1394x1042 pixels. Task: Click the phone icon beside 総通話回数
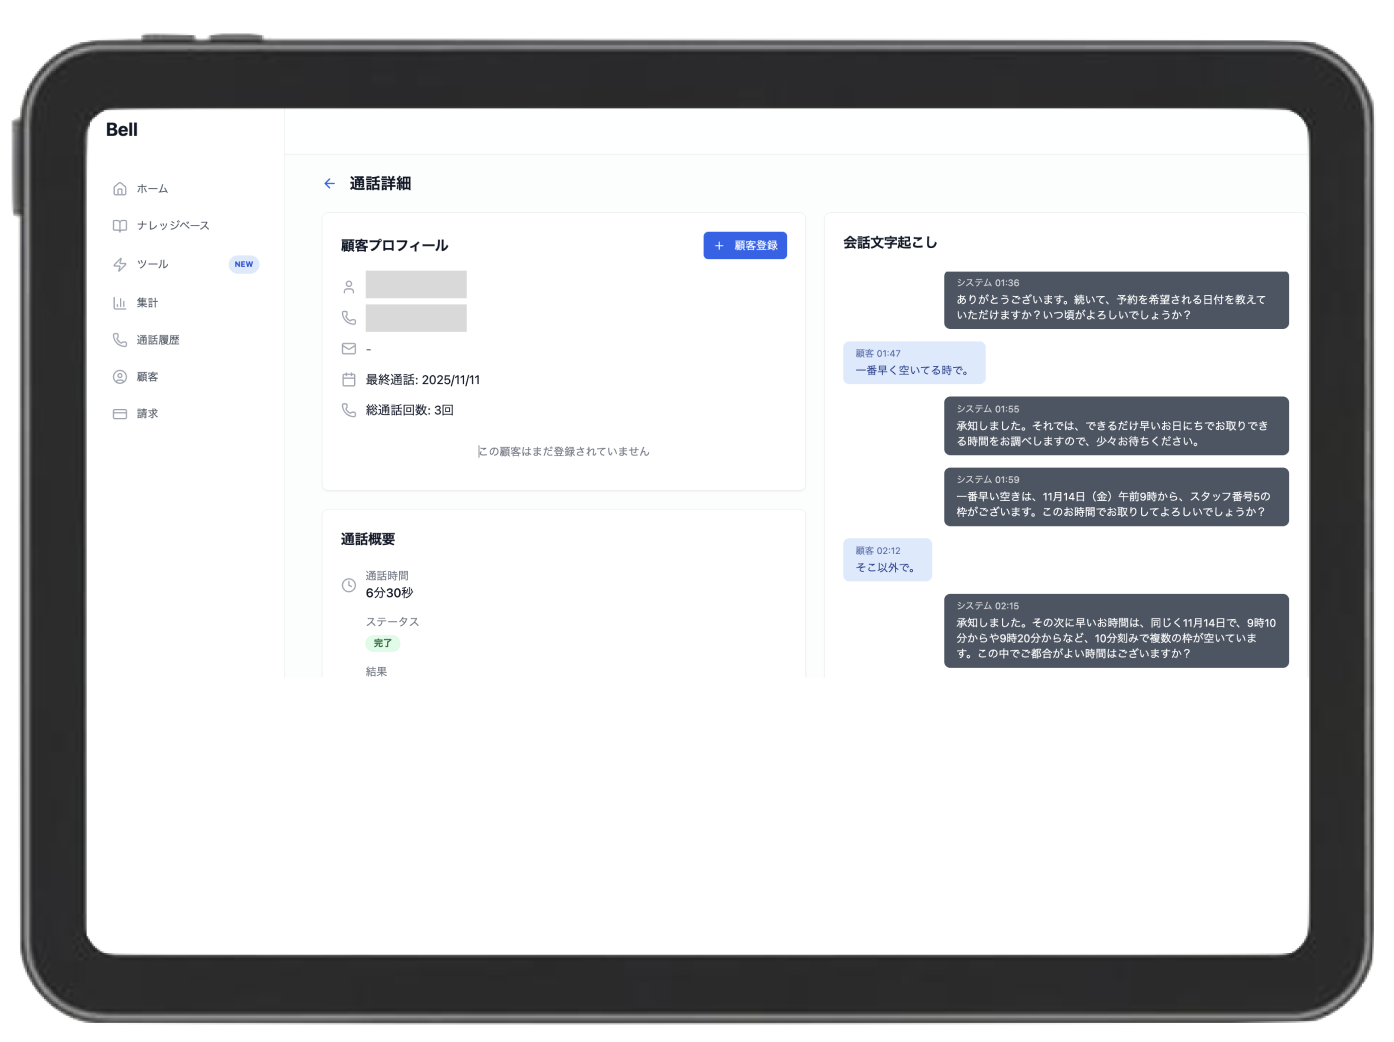point(348,409)
